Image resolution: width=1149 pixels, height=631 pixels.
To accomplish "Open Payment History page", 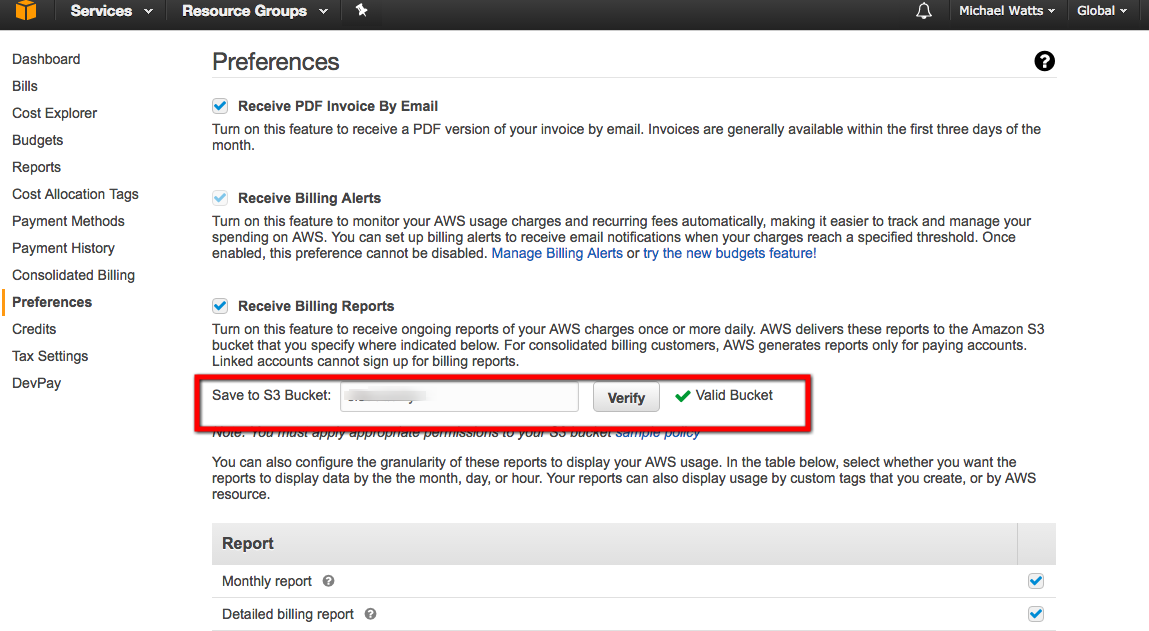I will click(x=63, y=248).
